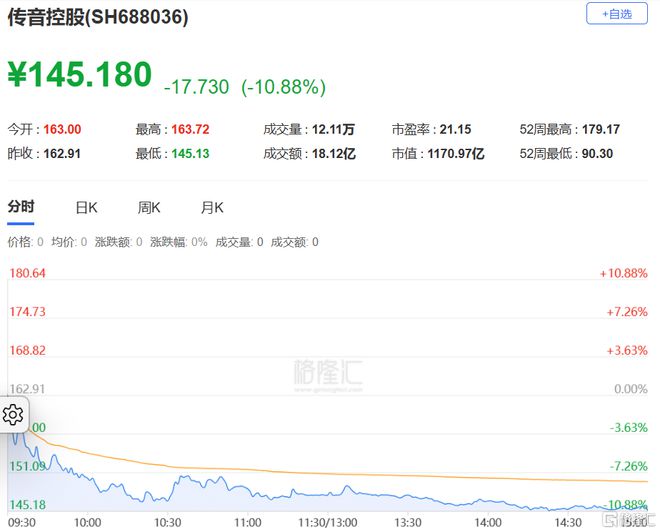This screenshot has width=660, height=532.
Task: Click the 11:00 time axis marker
Action: 248,523
